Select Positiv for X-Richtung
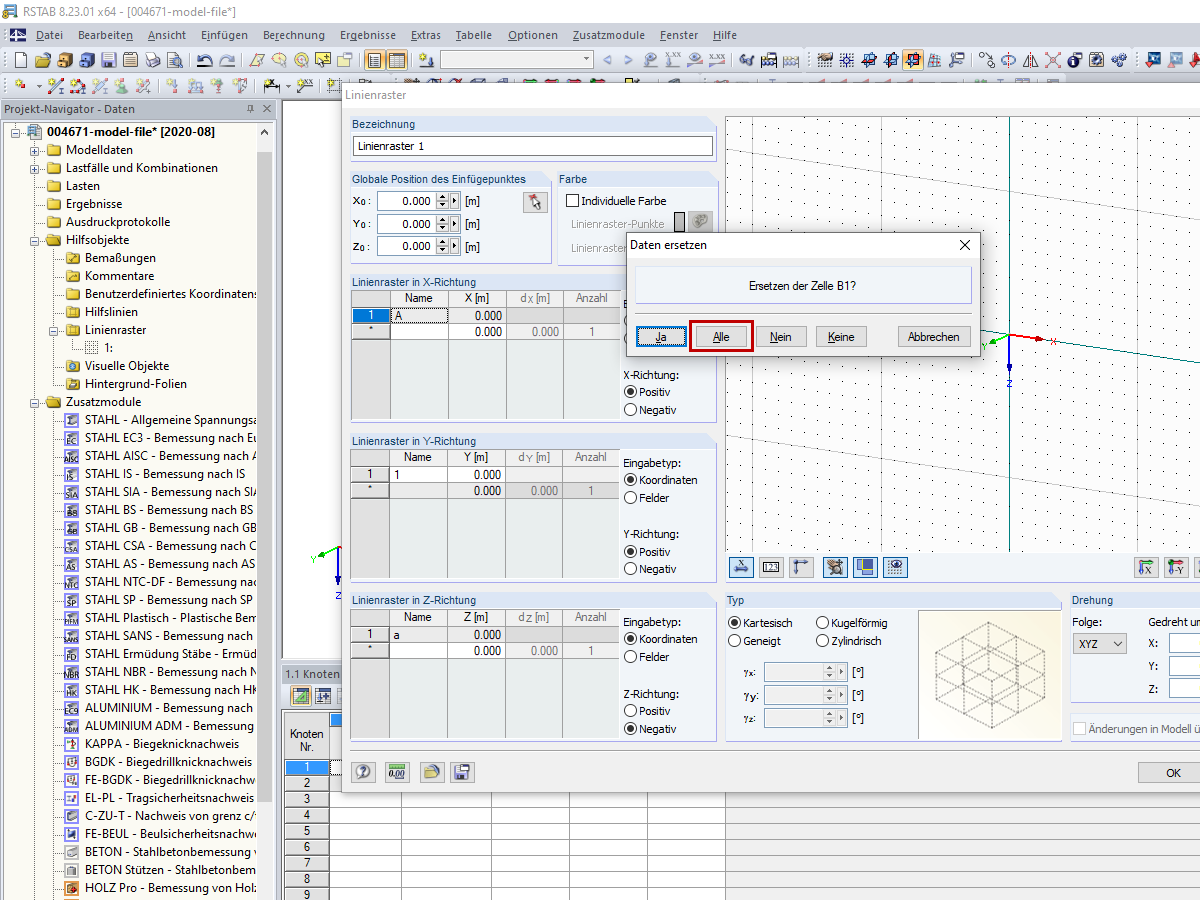The height and width of the screenshot is (900, 1200). (x=630, y=392)
